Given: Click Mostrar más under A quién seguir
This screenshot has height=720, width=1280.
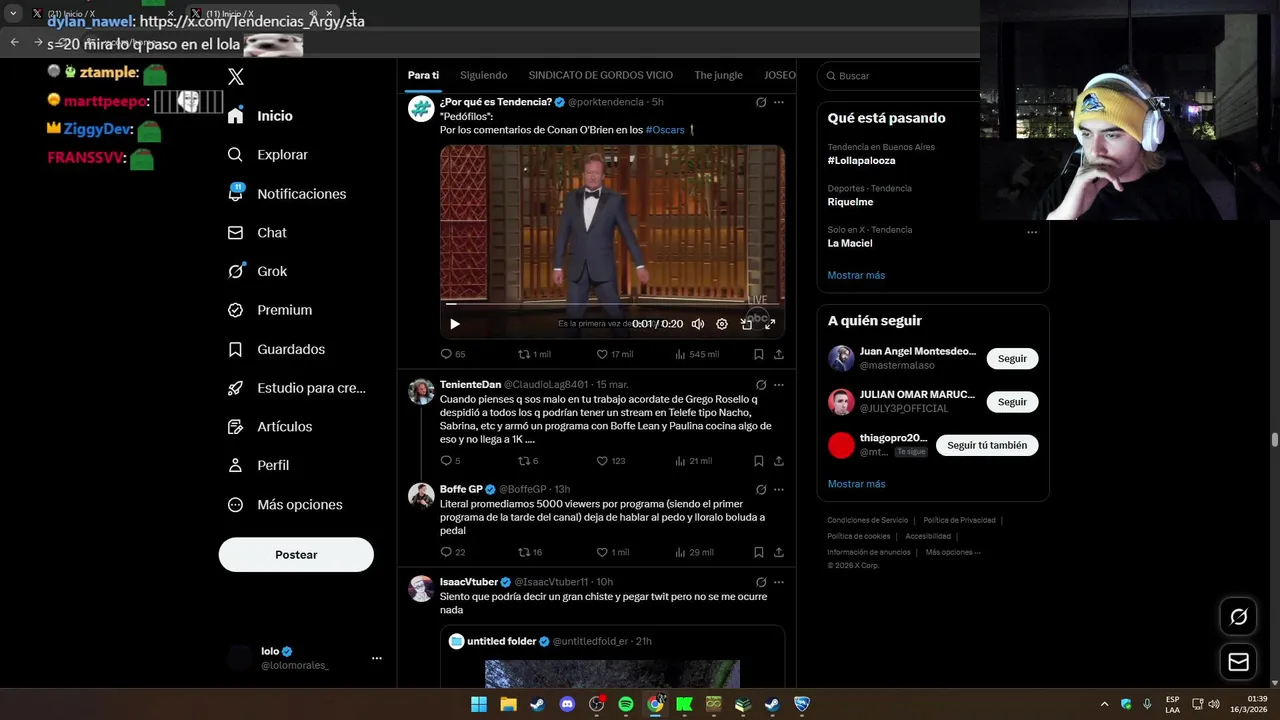Looking at the screenshot, I should (856, 484).
